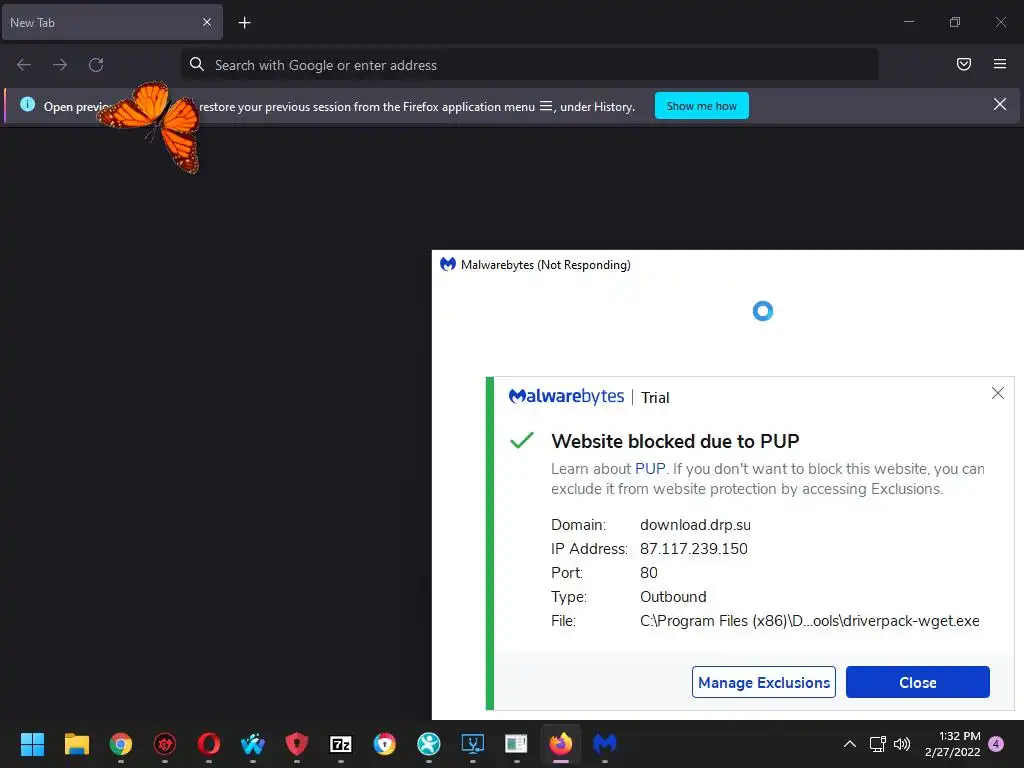The image size is (1024, 768).
Task: Open 7-Zip from the taskbar
Action: 341,744
